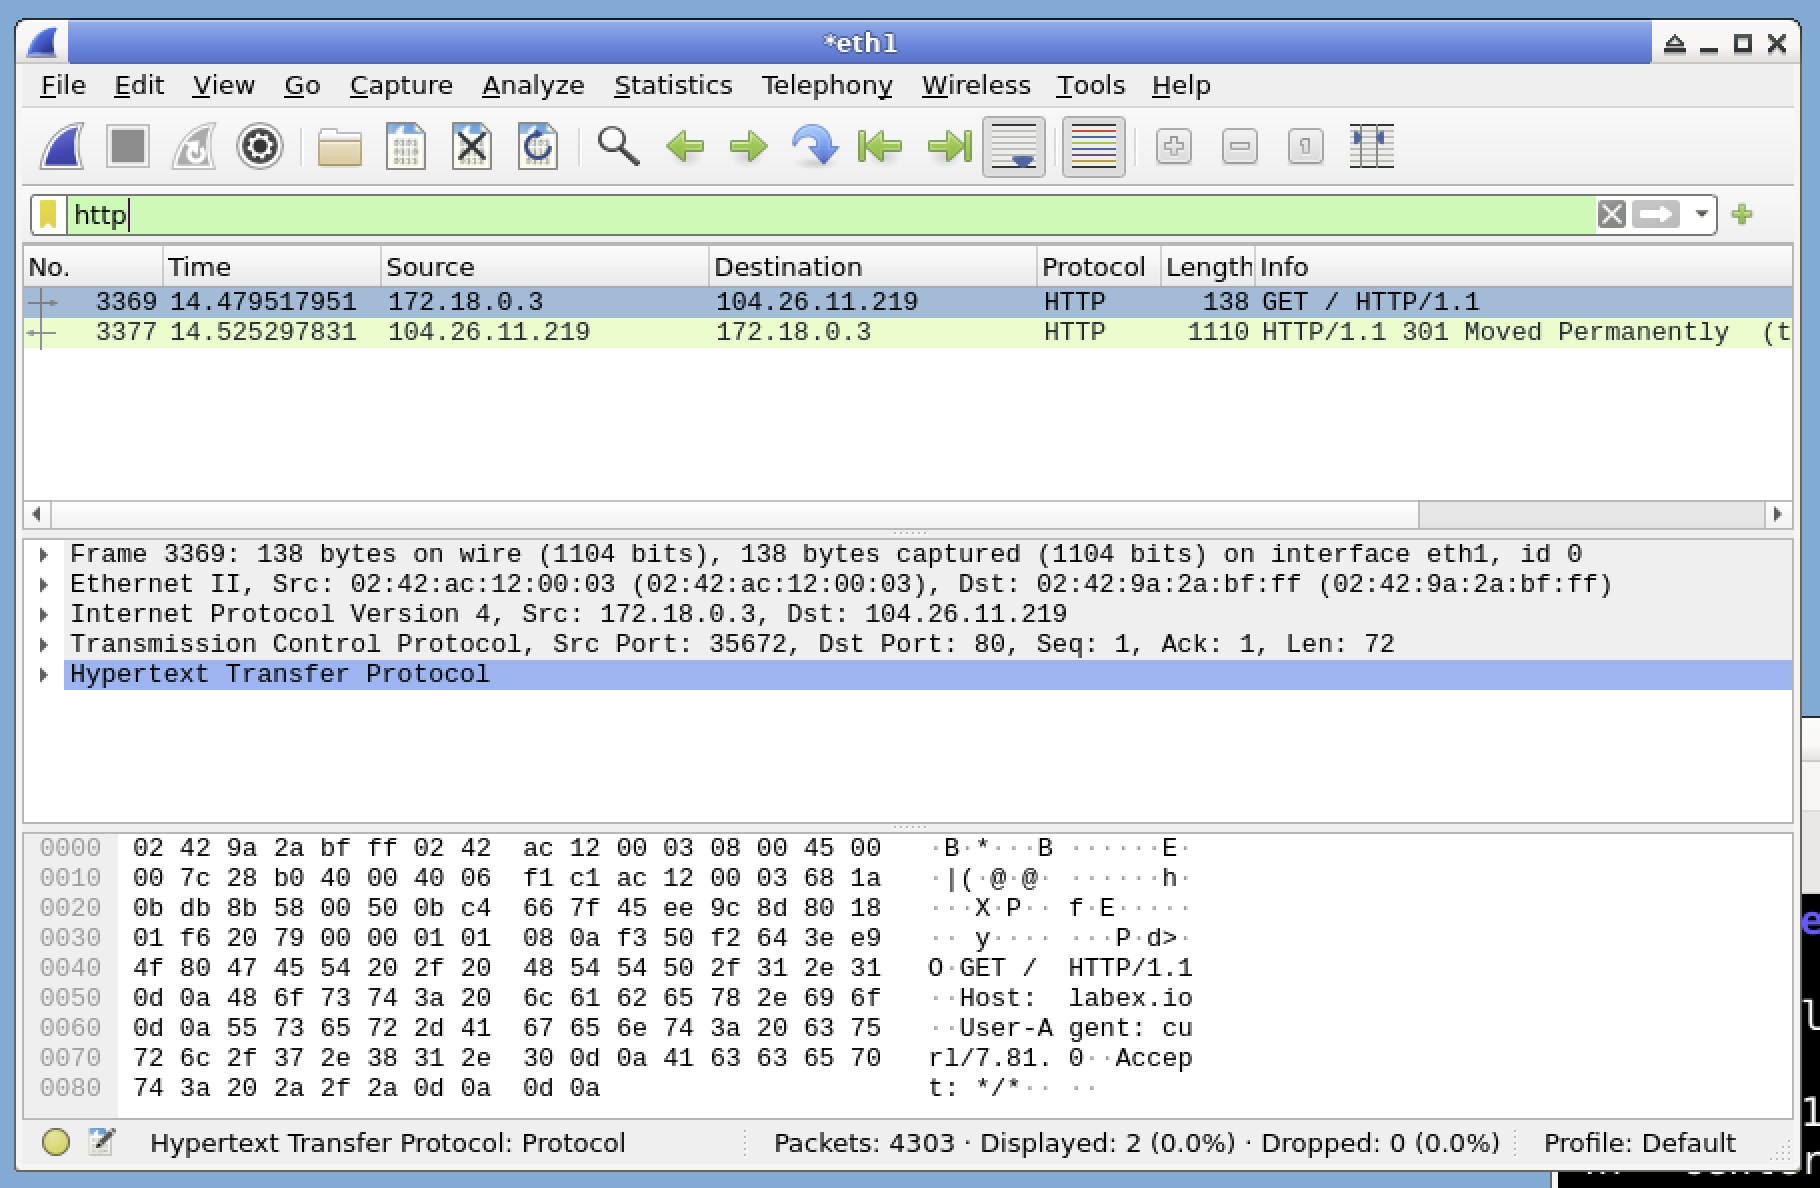Expand the Hypertext Transfer Protocol tree item
1820x1188 pixels.
click(x=44, y=675)
